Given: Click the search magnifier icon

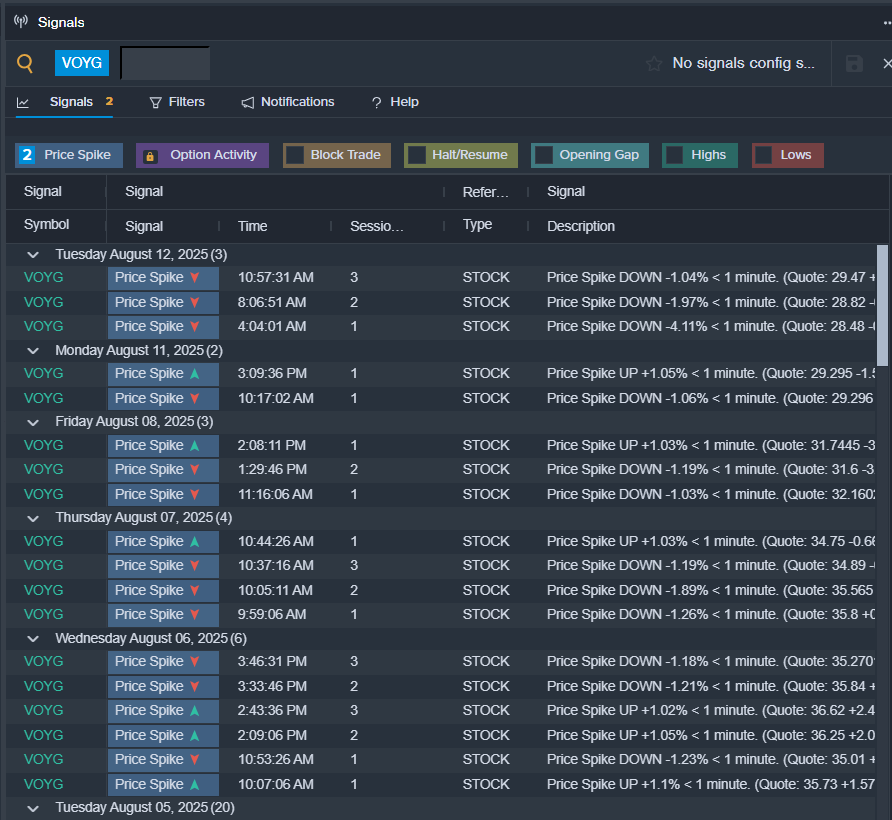Looking at the screenshot, I should [x=26, y=64].
